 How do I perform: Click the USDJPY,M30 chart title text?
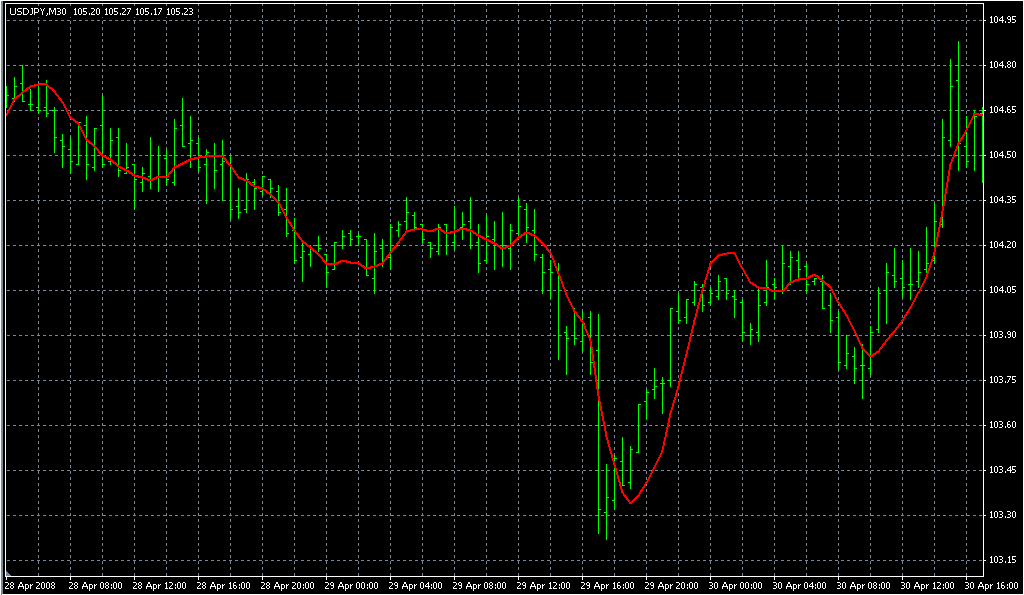[39, 11]
